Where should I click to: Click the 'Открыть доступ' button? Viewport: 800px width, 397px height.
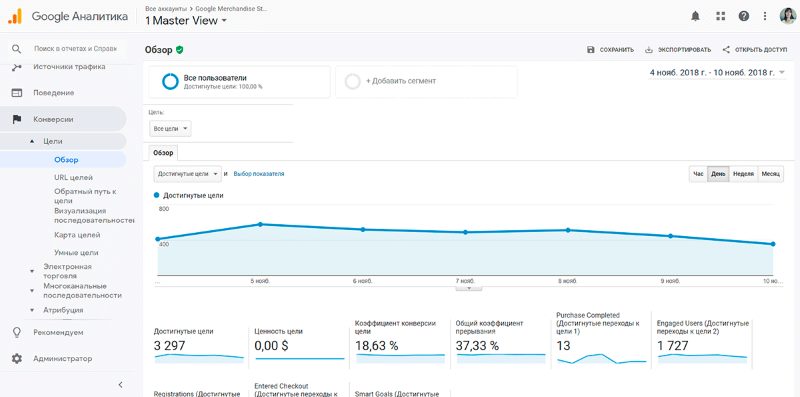pyautogui.click(x=755, y=49)
